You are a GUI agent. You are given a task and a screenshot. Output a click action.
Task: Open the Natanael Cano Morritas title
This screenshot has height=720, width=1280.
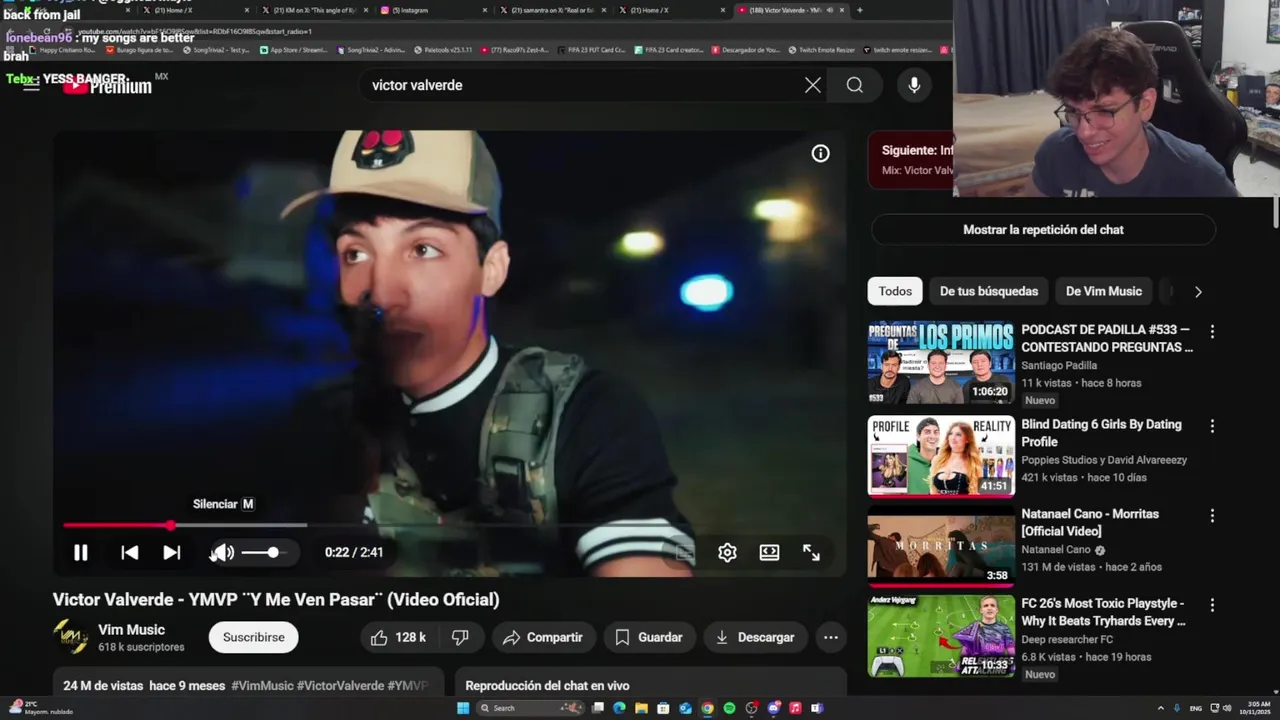tap(1090, 522)
